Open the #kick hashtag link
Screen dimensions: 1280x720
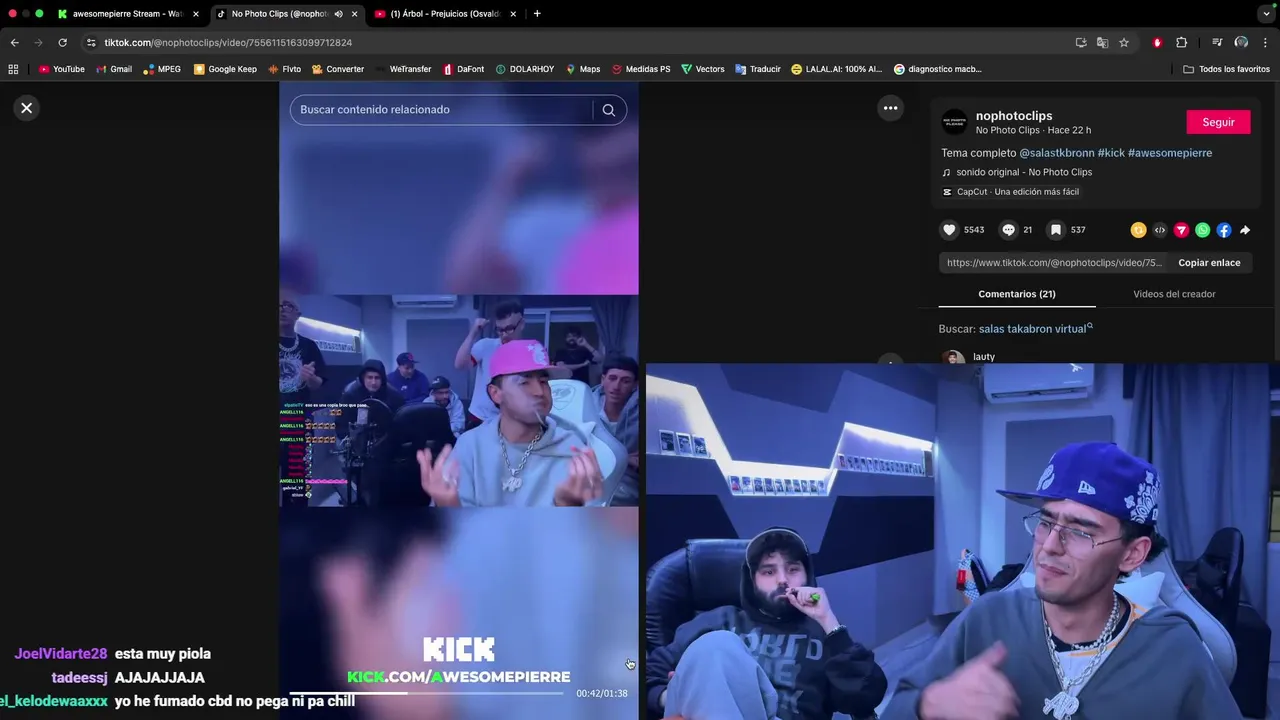click(x=1111, y=153)
